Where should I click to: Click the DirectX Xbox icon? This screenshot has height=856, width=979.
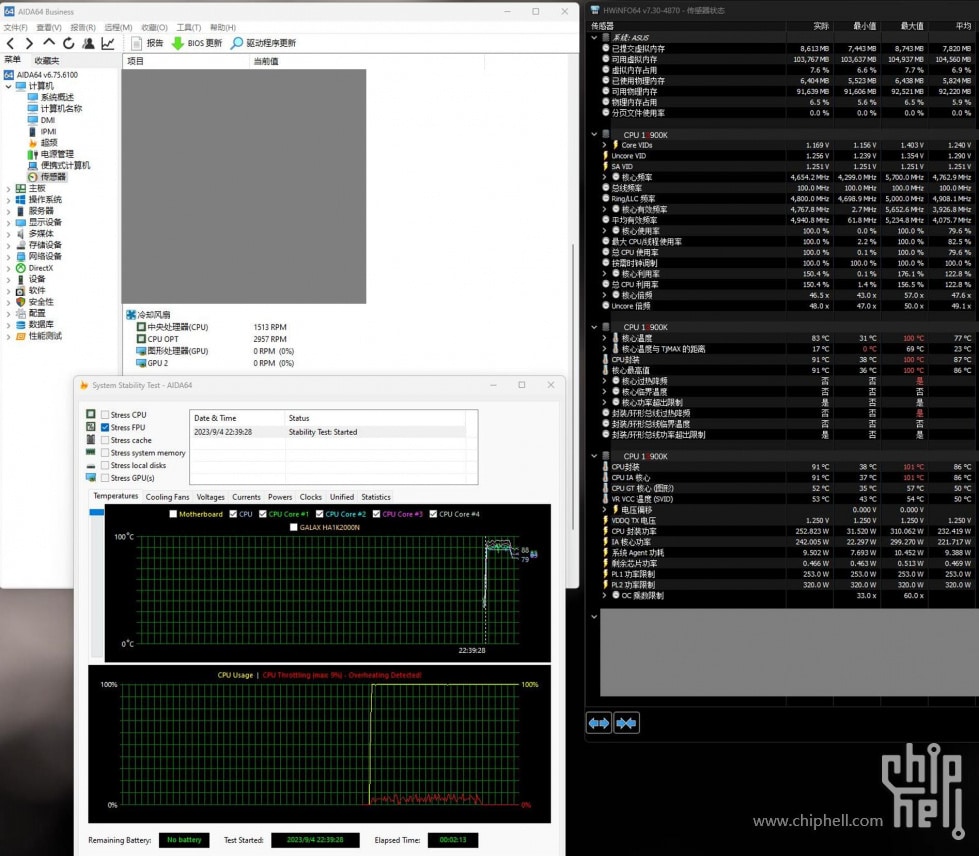coord(21,268)
